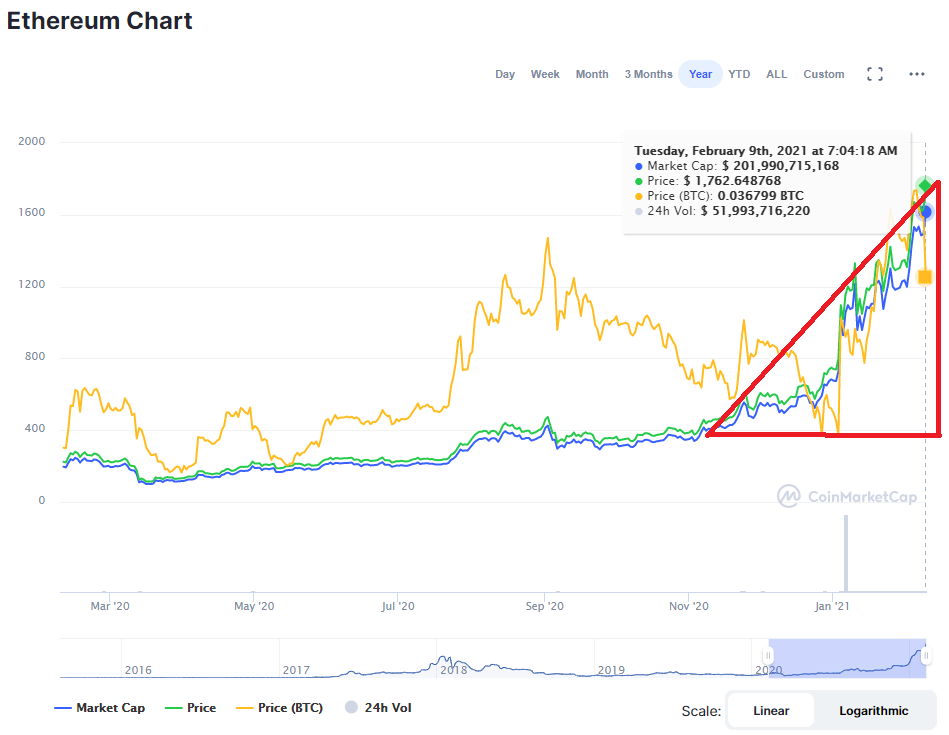This screenshot has height=735, width=949.
Task: Click the green Price diamond data marker
Action: pos(925,185)
